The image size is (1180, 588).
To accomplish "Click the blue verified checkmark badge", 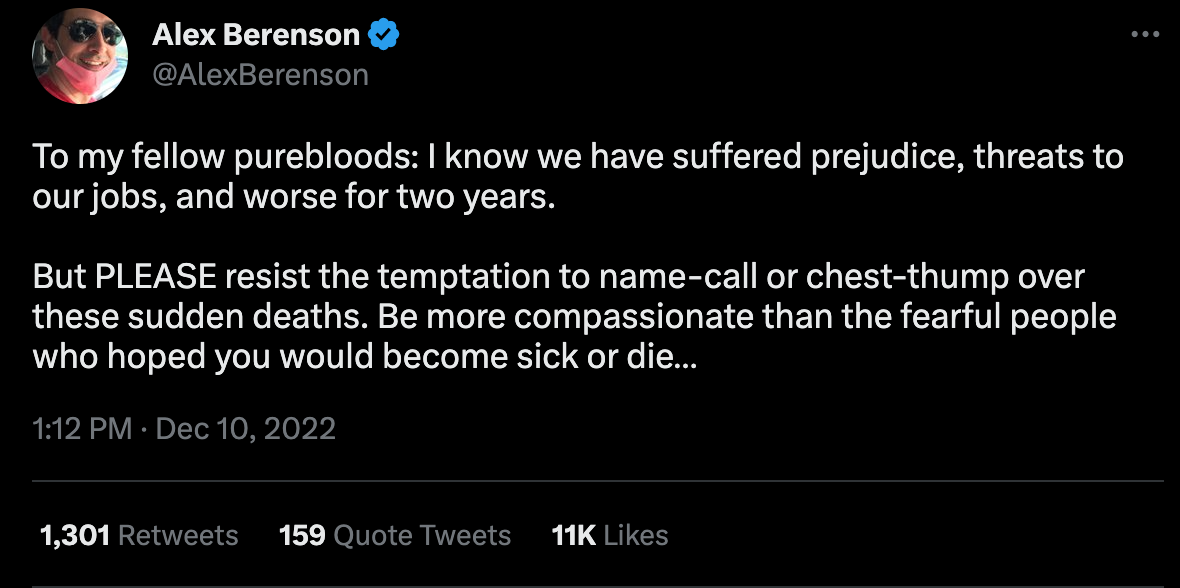I will [x=385, y=35].
